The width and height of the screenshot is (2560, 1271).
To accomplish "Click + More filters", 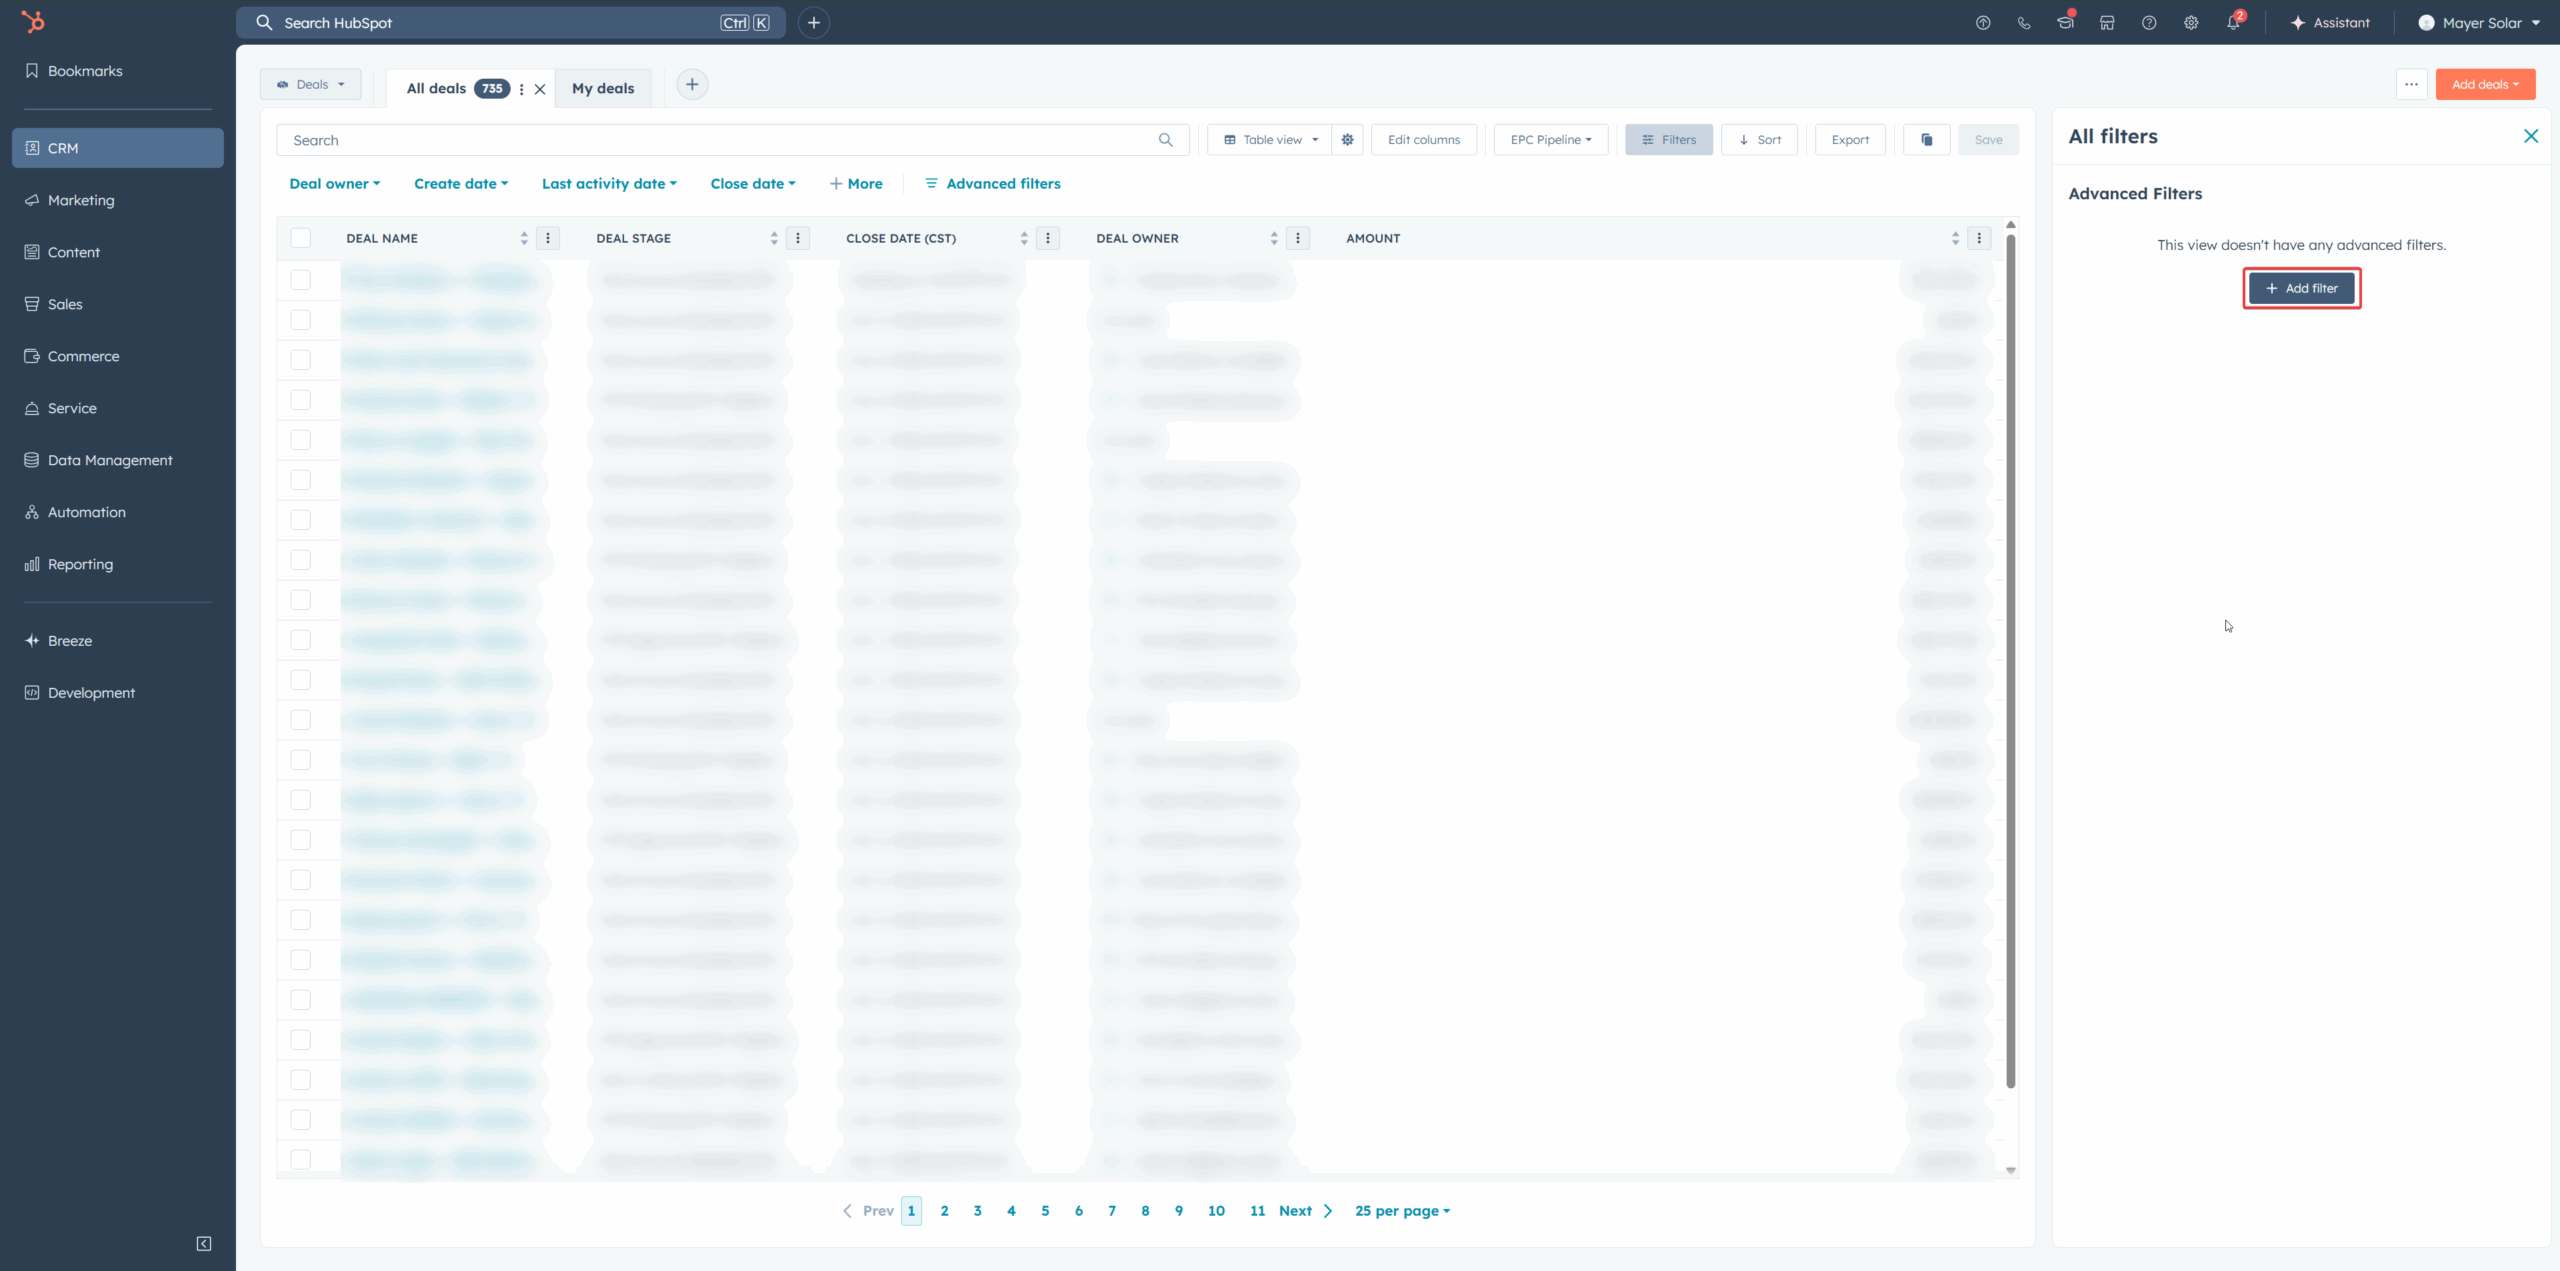I will pos(856,184).
